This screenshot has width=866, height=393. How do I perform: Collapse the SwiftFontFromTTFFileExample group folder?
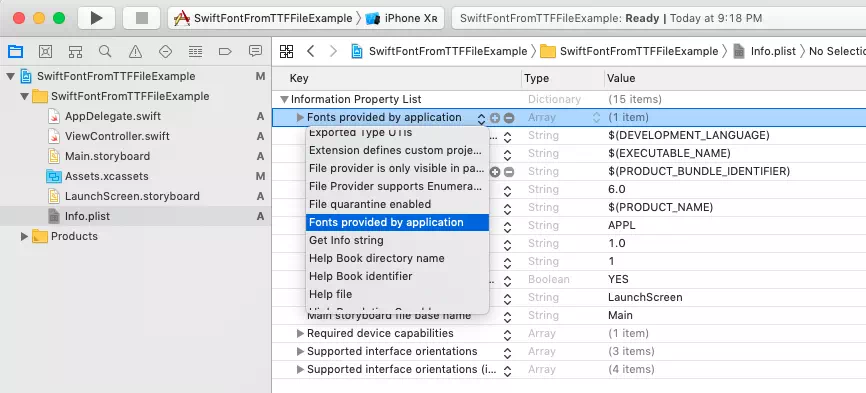pos(24,96)
